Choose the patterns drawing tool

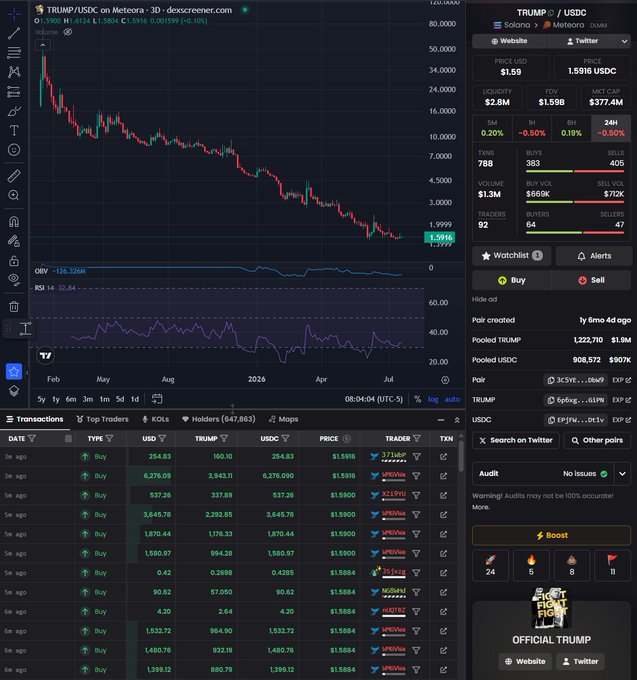coord(14,72)
